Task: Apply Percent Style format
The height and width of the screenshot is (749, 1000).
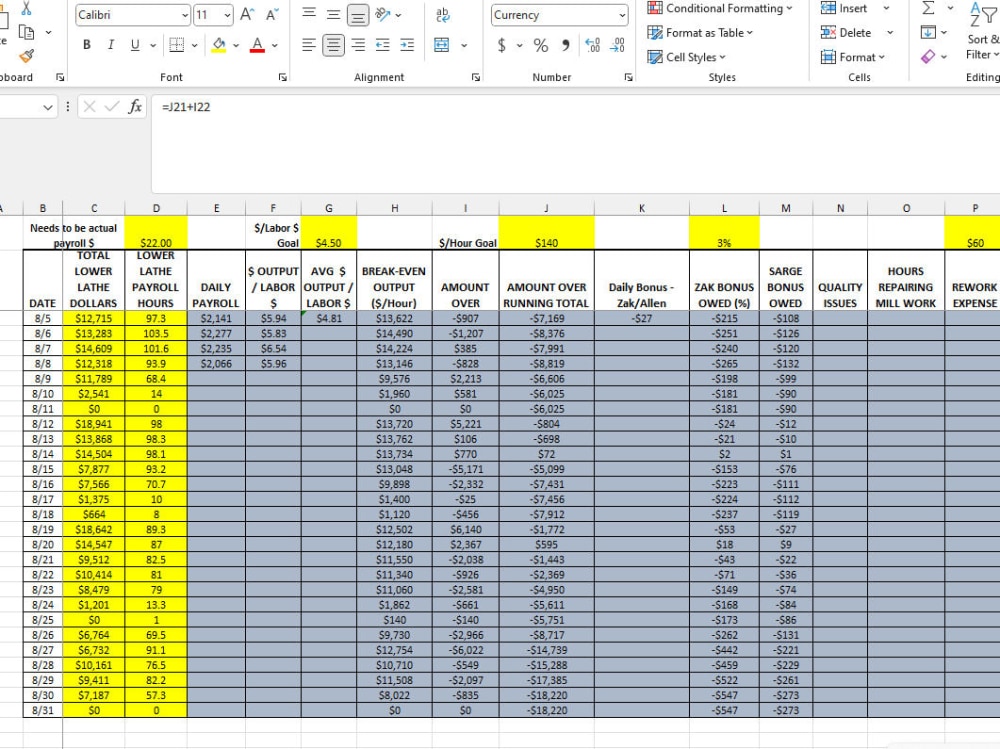Action: 541,45
